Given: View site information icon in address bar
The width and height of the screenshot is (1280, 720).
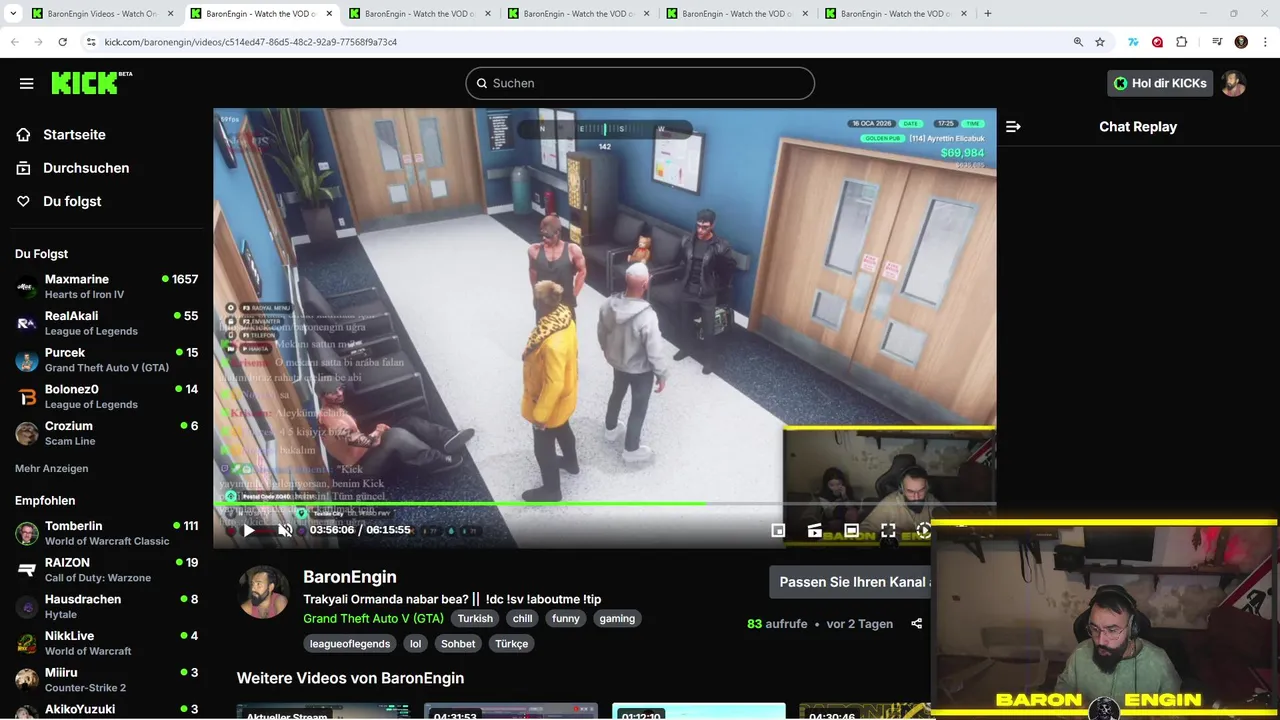Looking at the screenshot, I should point(91,42).
